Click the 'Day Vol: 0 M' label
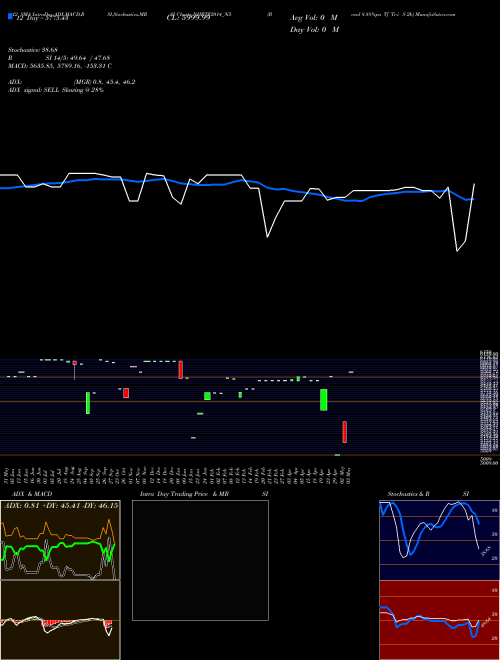500x660 pixels. tap(314, 30)
